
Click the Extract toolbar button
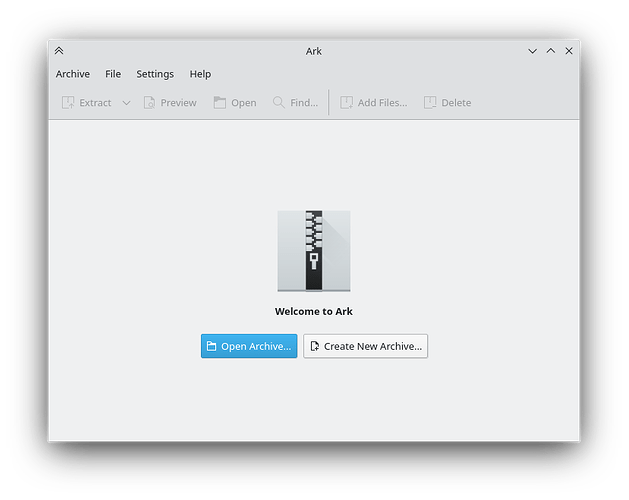pyautogui.click(x=87, y=103)
